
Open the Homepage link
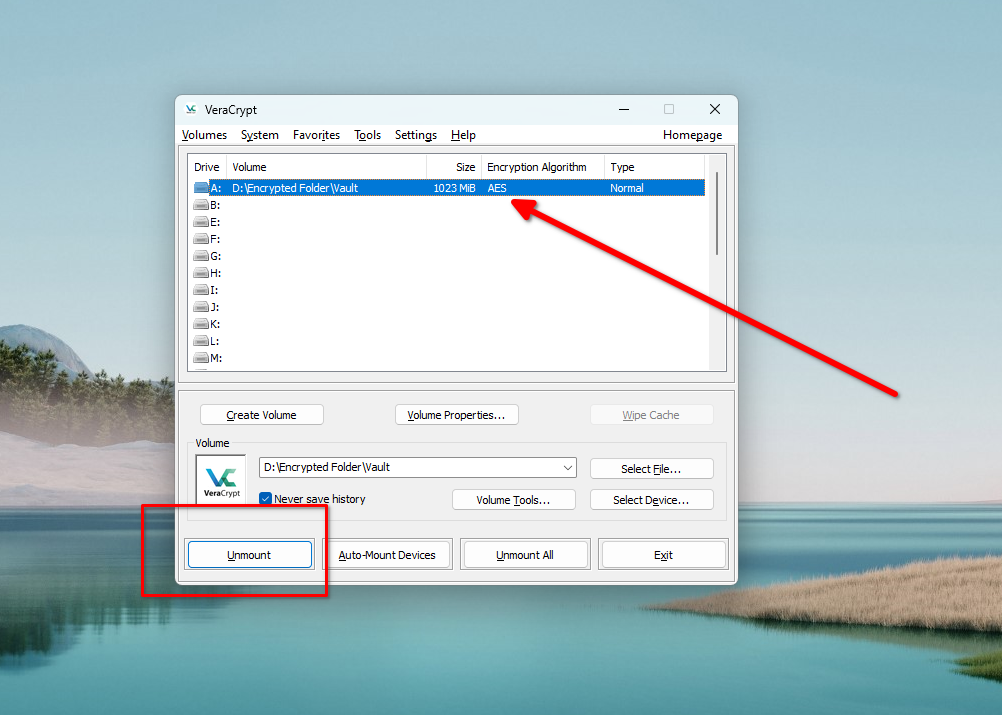tap(692, 135)
